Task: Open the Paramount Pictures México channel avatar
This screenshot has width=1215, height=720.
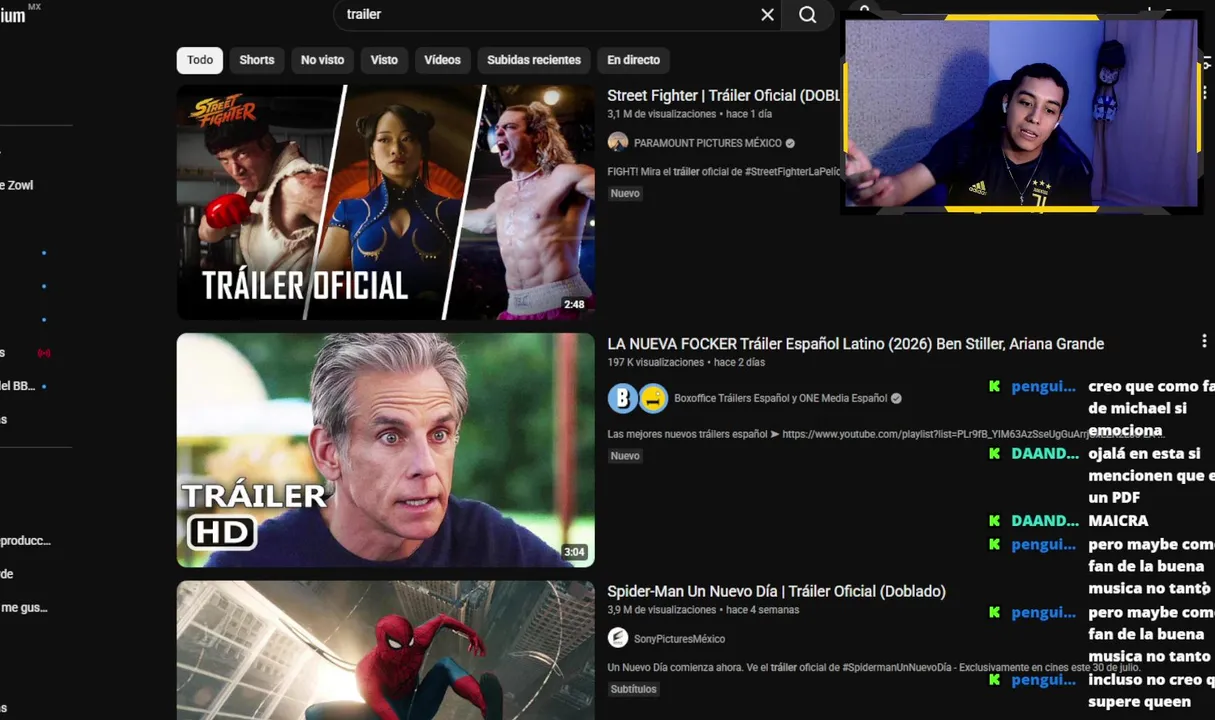Action: 618,142
